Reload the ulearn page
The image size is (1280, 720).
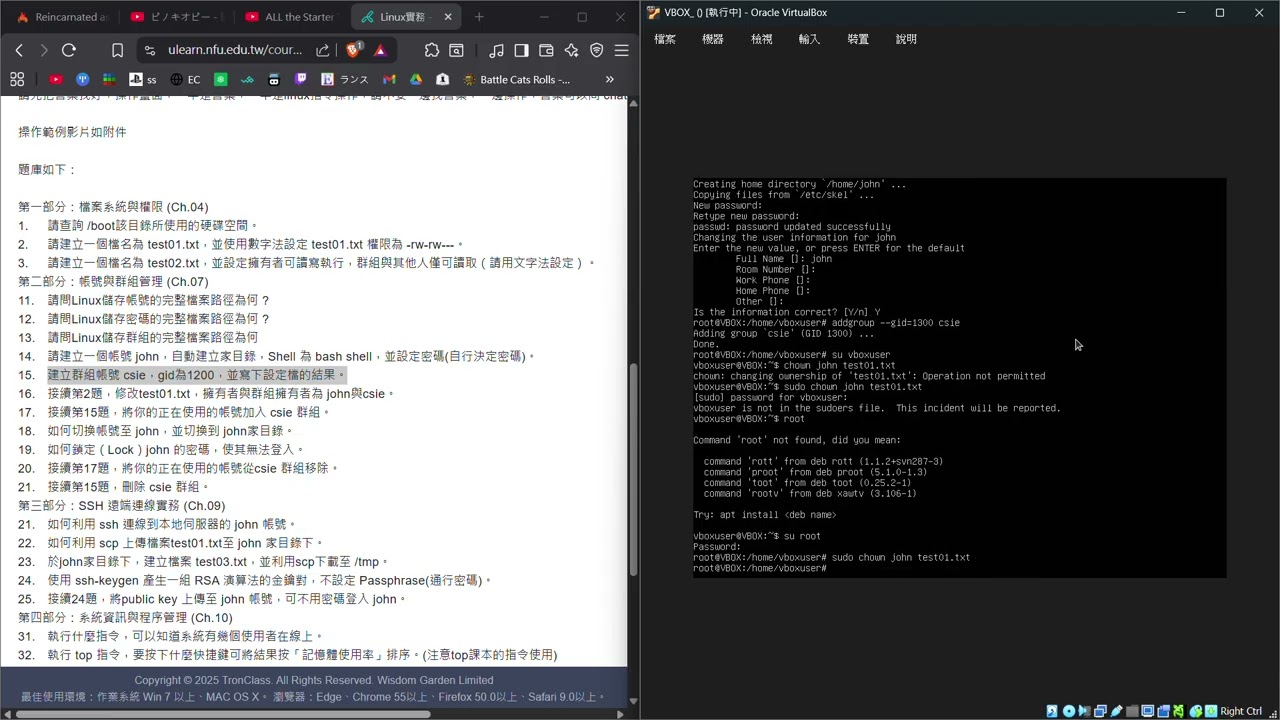(69, 50)
